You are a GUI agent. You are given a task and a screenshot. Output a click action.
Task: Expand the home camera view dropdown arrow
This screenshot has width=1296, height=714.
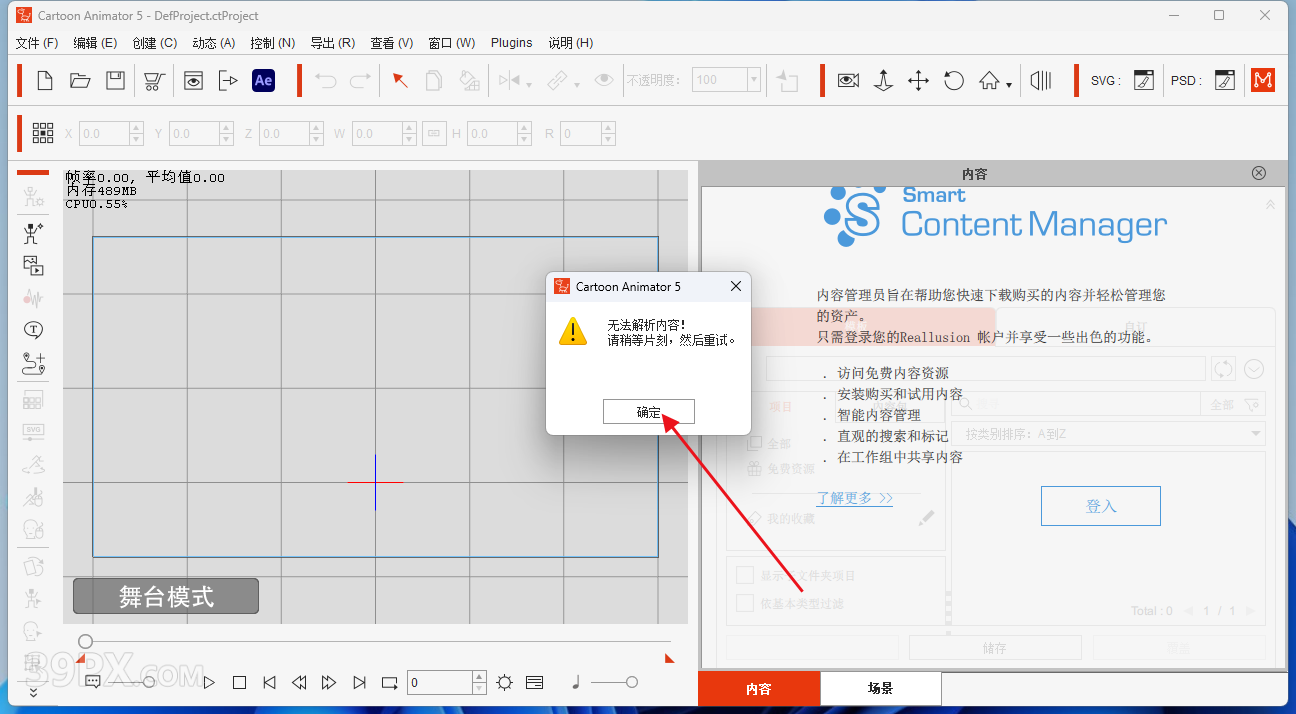[x=1009, y=85]
